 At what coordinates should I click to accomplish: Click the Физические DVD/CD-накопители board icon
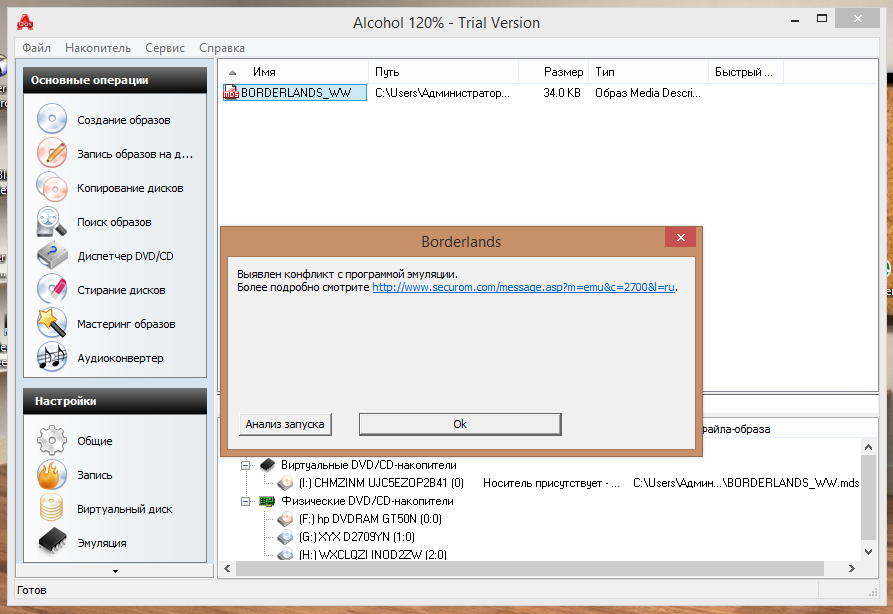tap(267, 501)
